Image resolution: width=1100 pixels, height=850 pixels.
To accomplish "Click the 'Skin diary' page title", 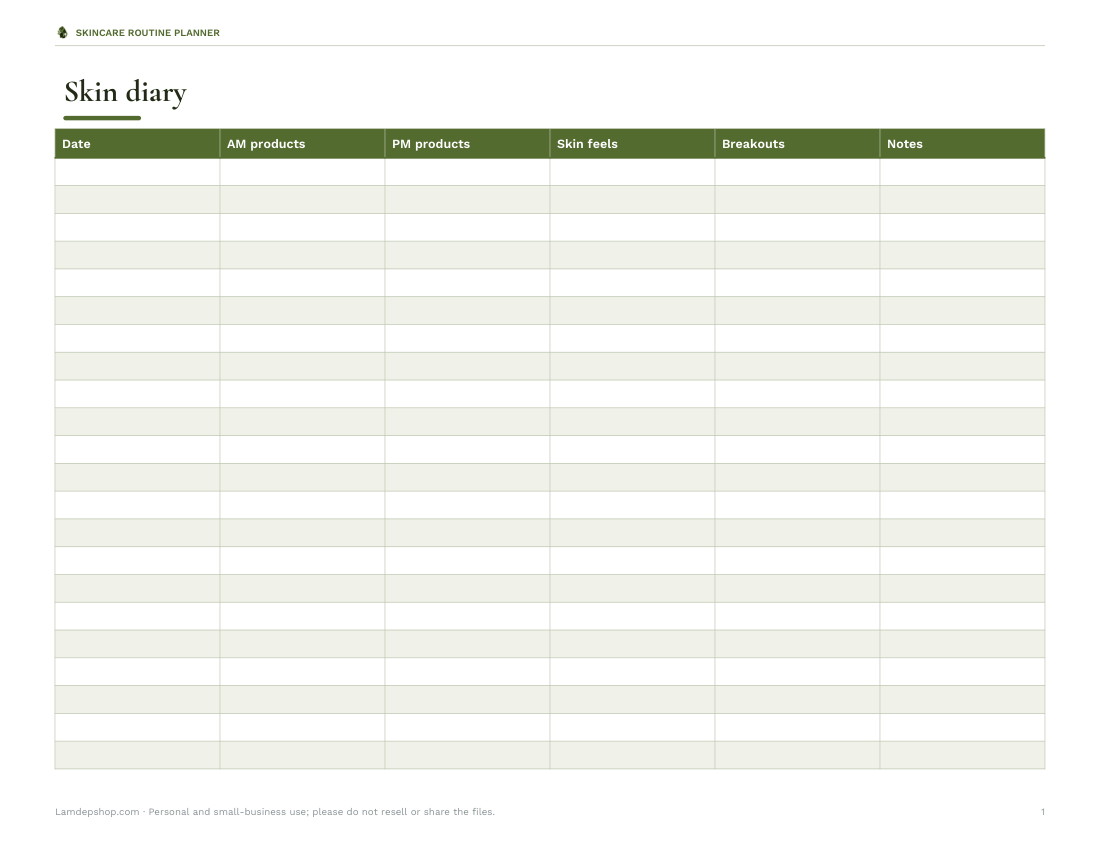I will click(x=126, y=93).
